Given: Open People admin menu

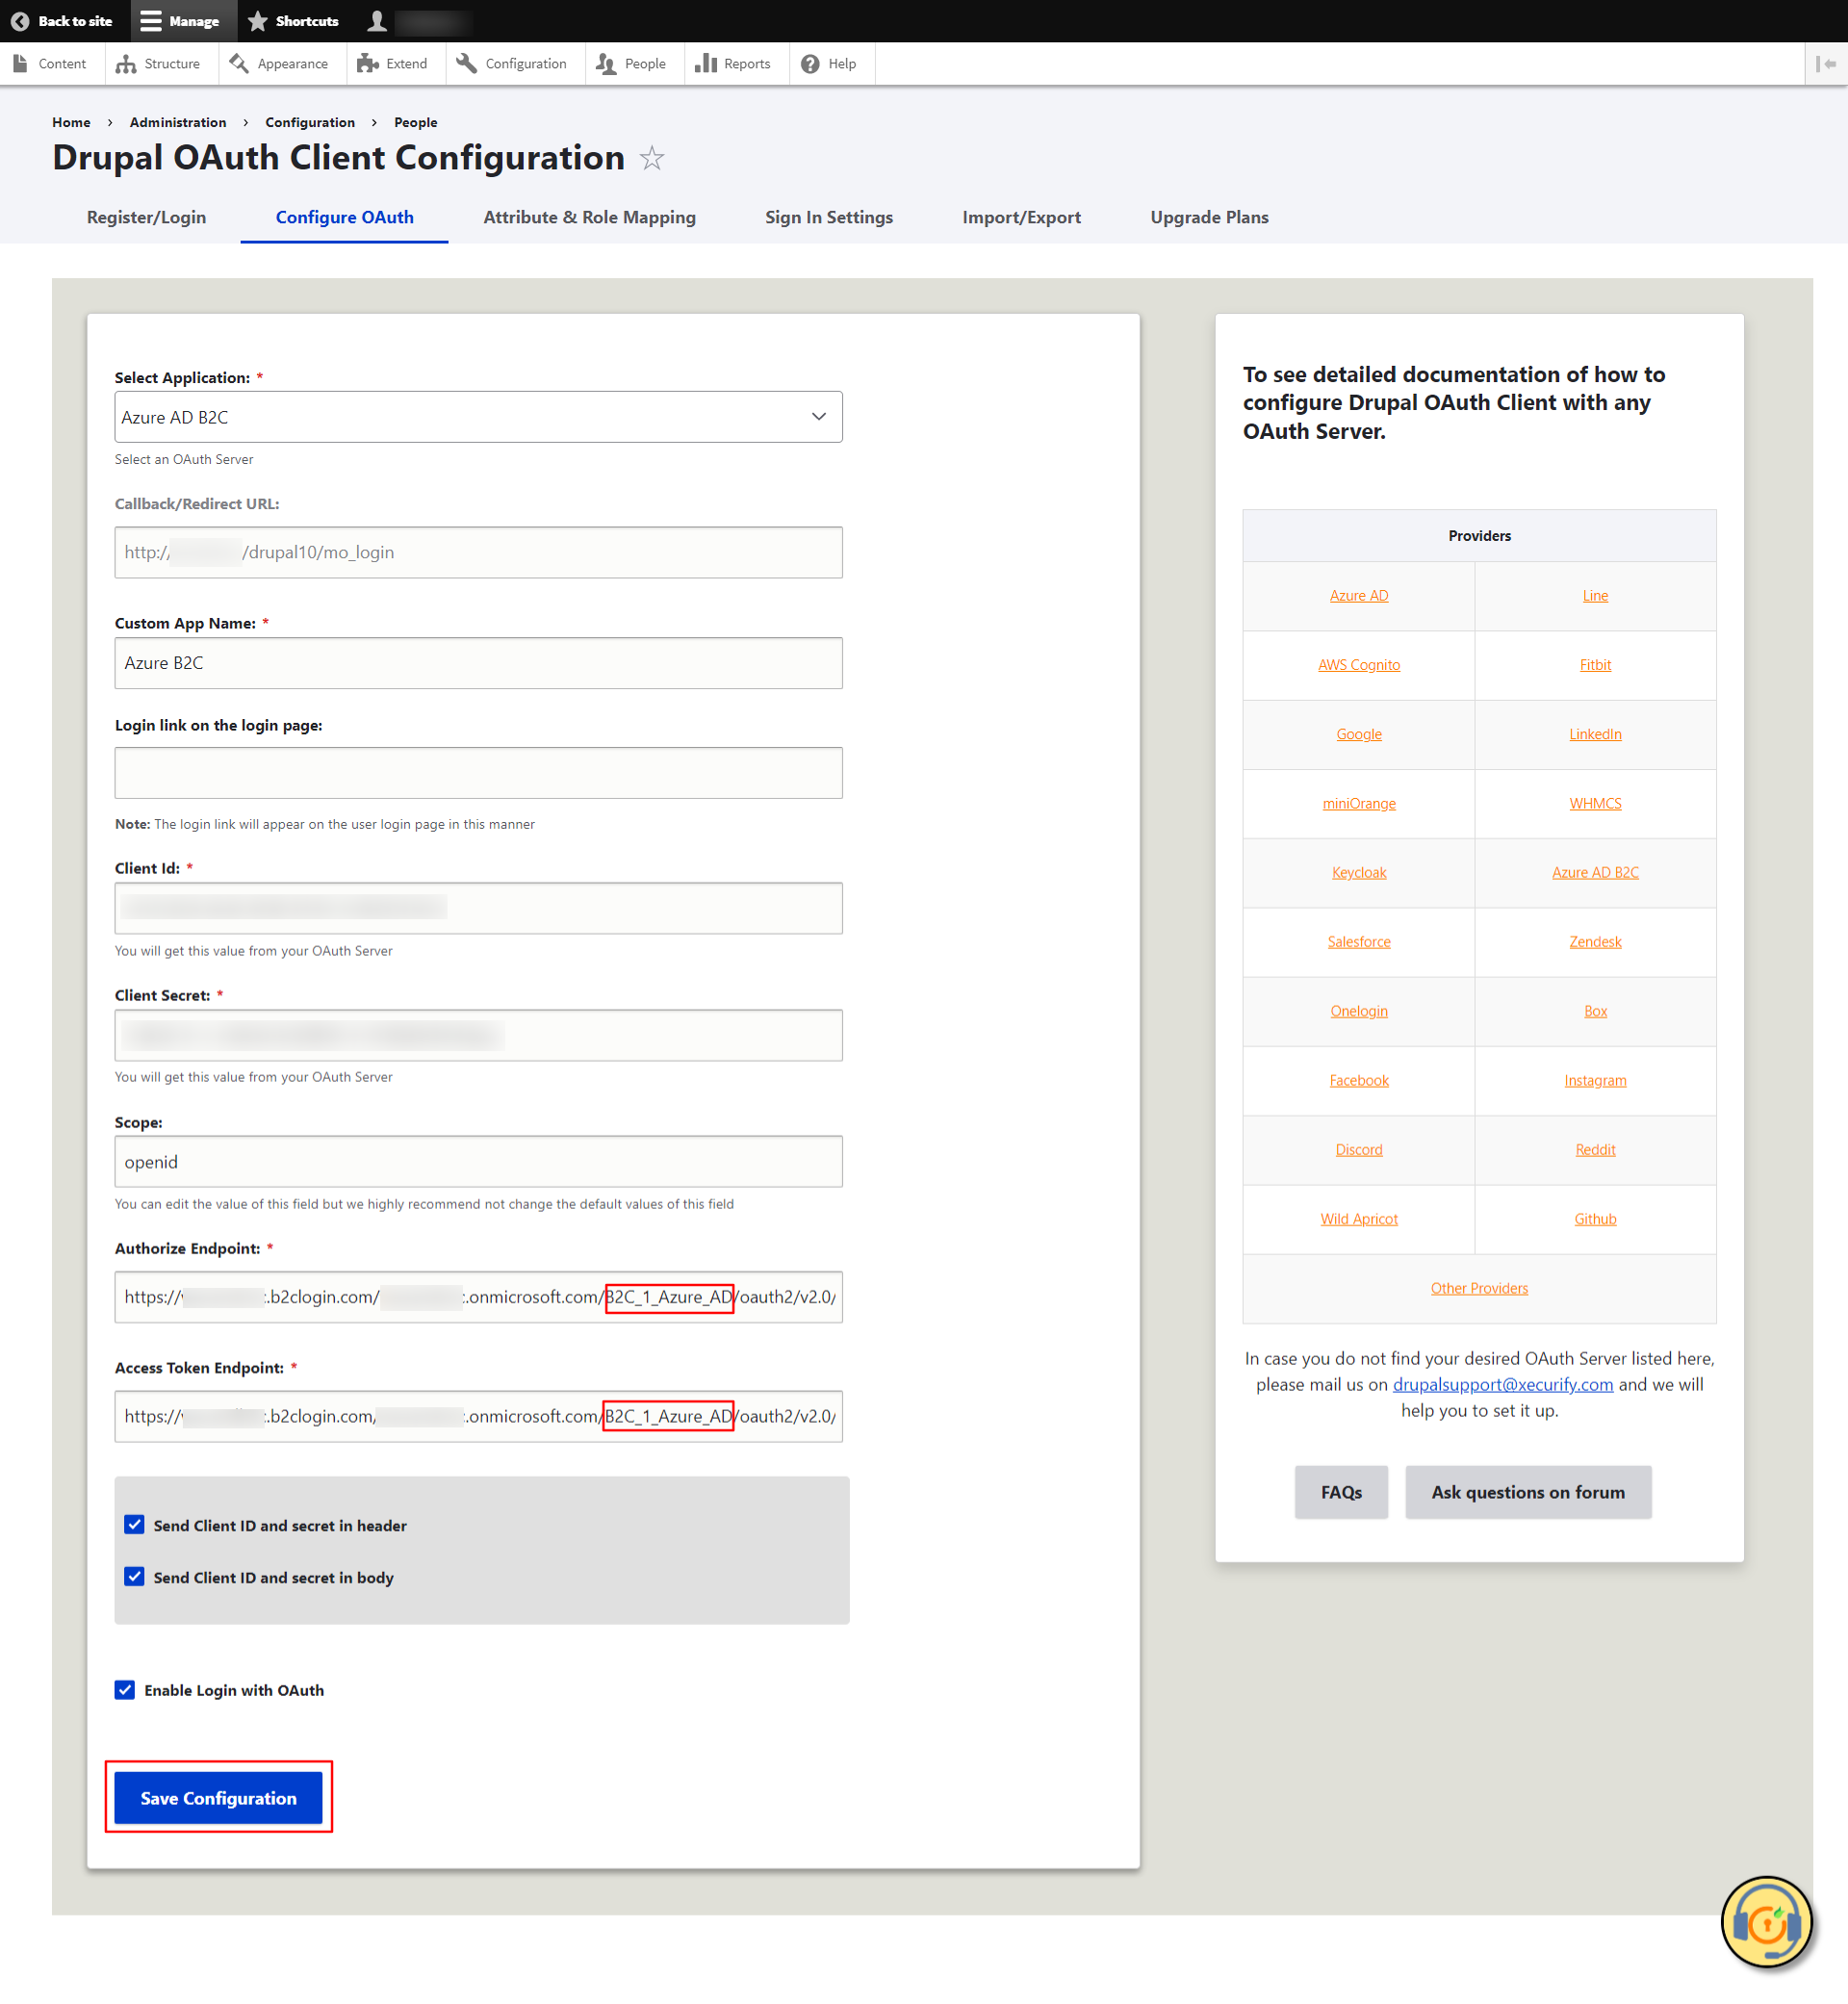Looking at the screenshot, I should 632,64.
